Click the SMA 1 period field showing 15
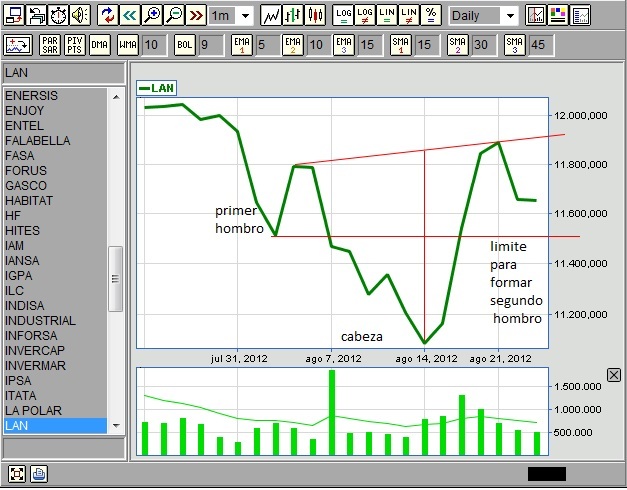Image resolution: width=627 pixels, height=490 pixels. pyautogui.click(x=427, y=45)
